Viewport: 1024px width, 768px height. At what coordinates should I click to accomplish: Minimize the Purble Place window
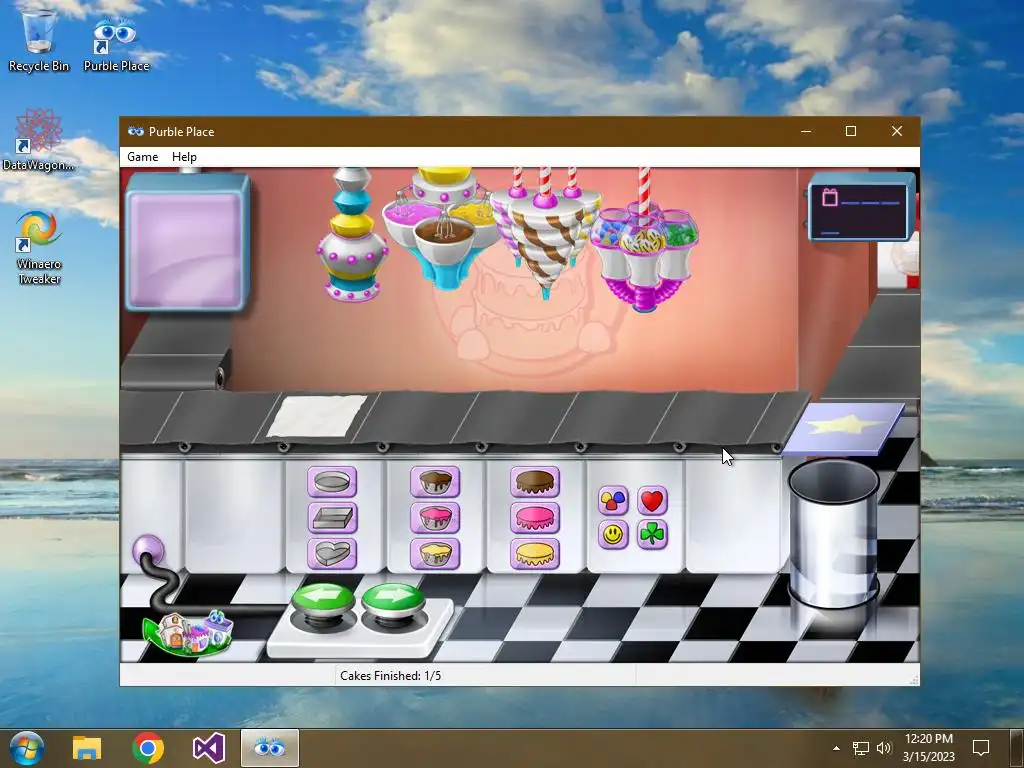coord(806,131)
